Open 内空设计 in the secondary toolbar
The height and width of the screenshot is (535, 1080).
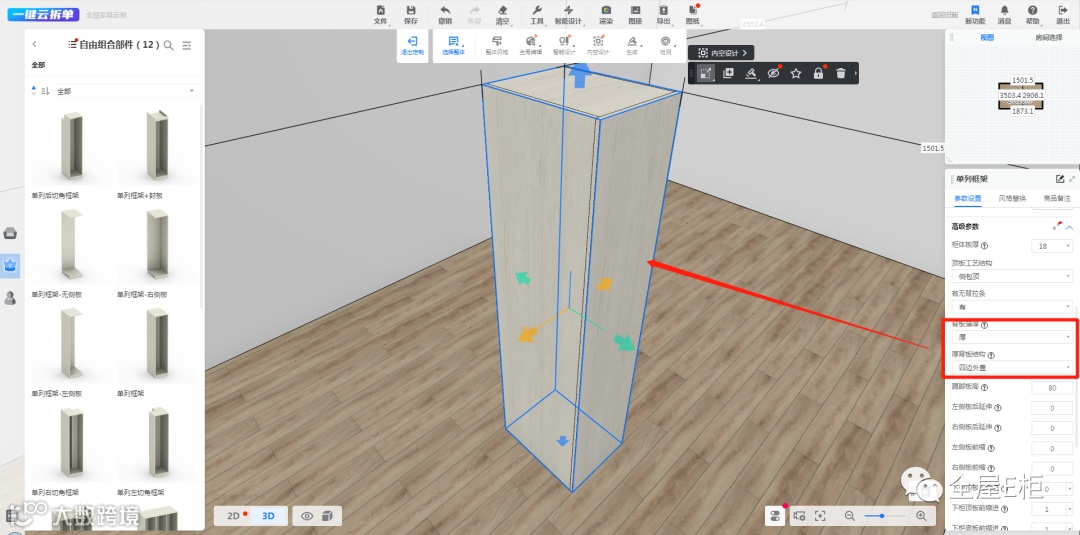pos(598,45)
